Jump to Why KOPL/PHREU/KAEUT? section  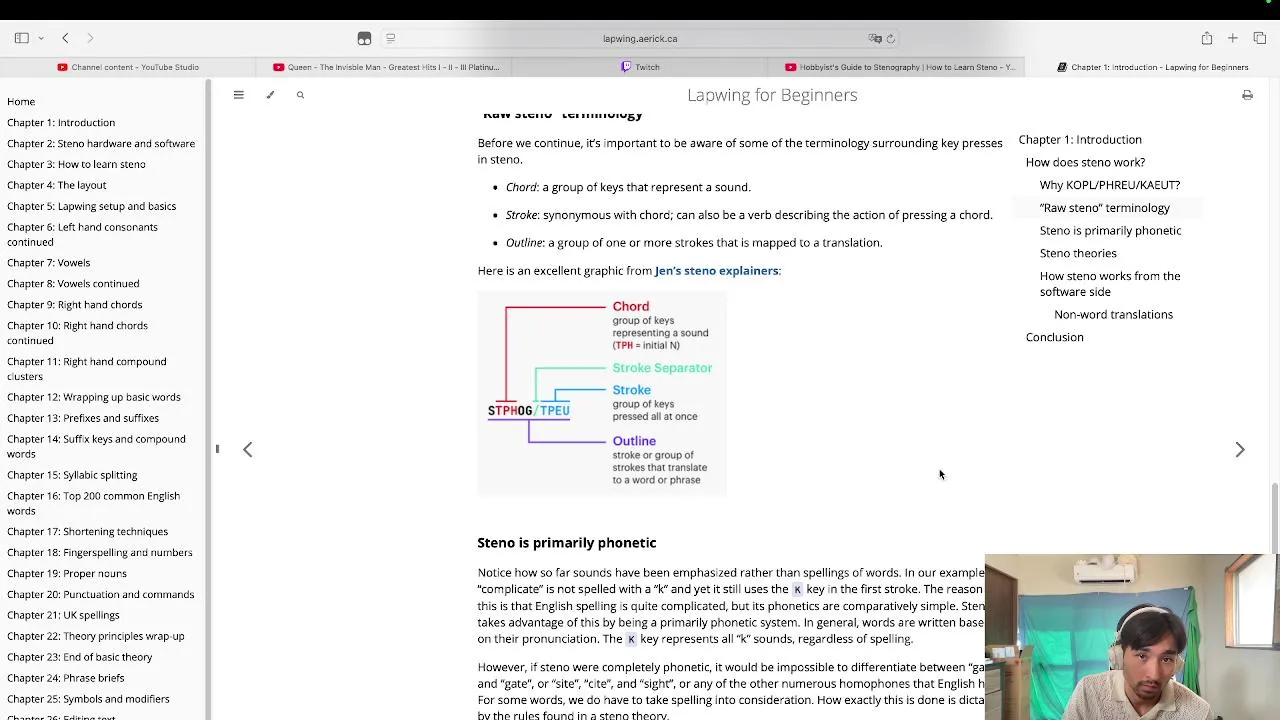(x=1110, y=185)
